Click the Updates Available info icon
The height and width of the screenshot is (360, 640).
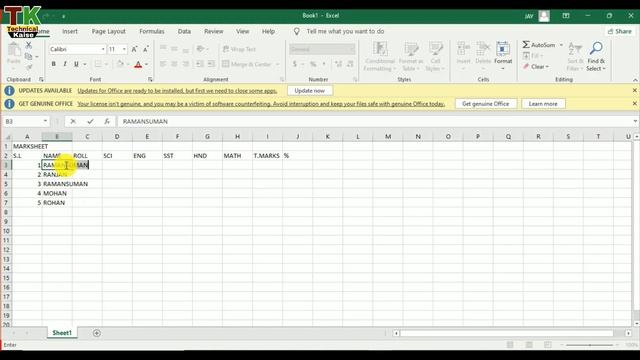(9, 91)
